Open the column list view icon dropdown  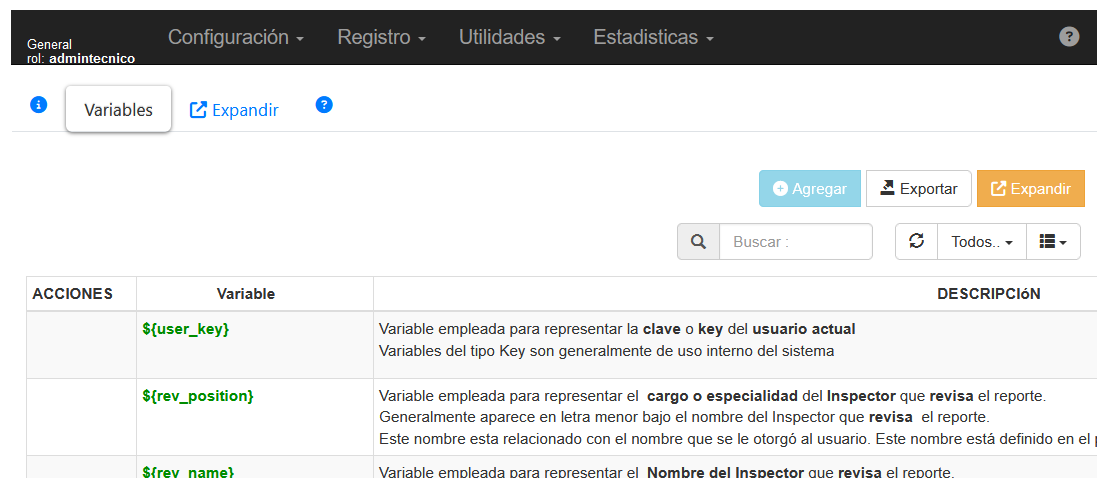(1053, 242)
